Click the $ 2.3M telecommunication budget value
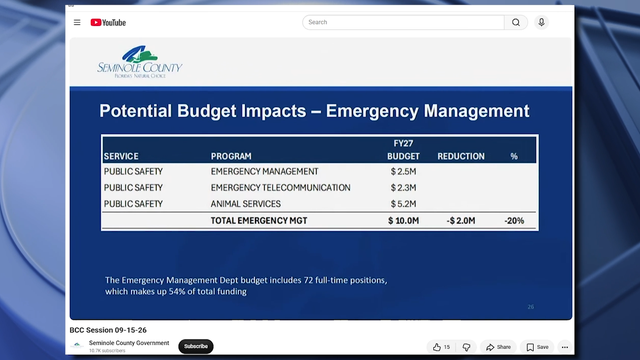This screenshot has width=640, height=360. click(x=403, y=188)
